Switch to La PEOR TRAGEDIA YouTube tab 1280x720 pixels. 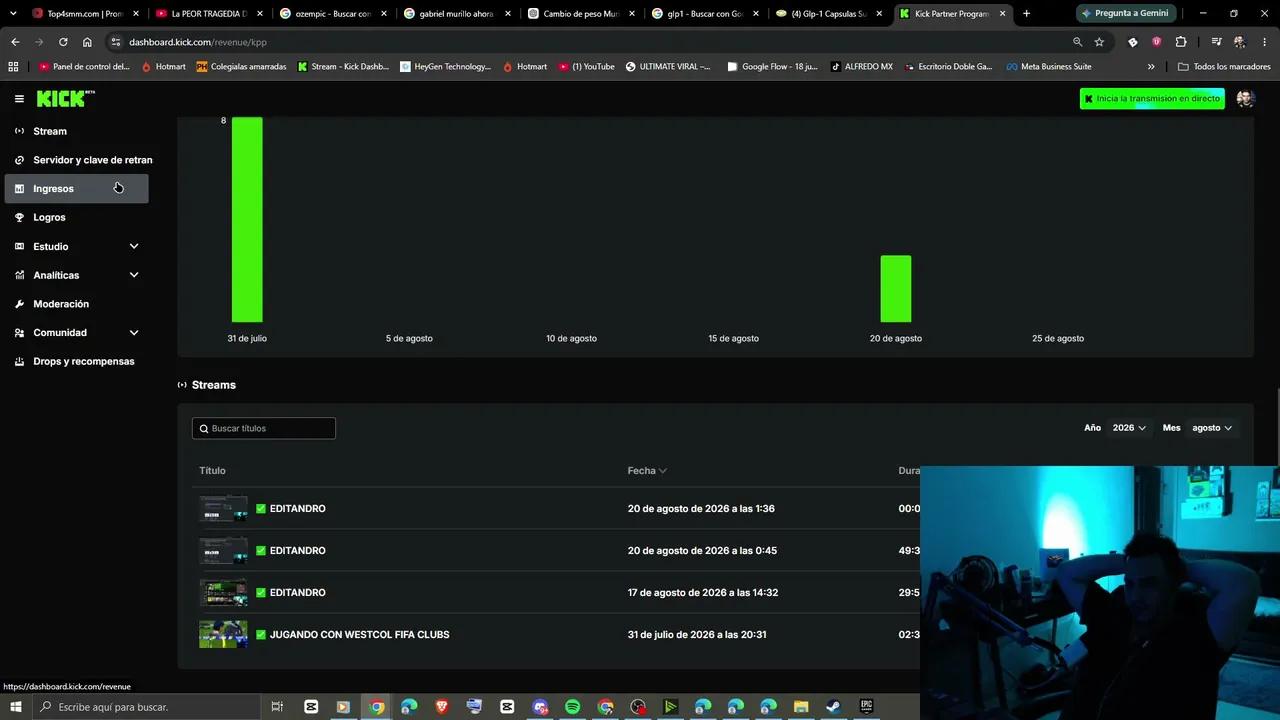point(209,14)
